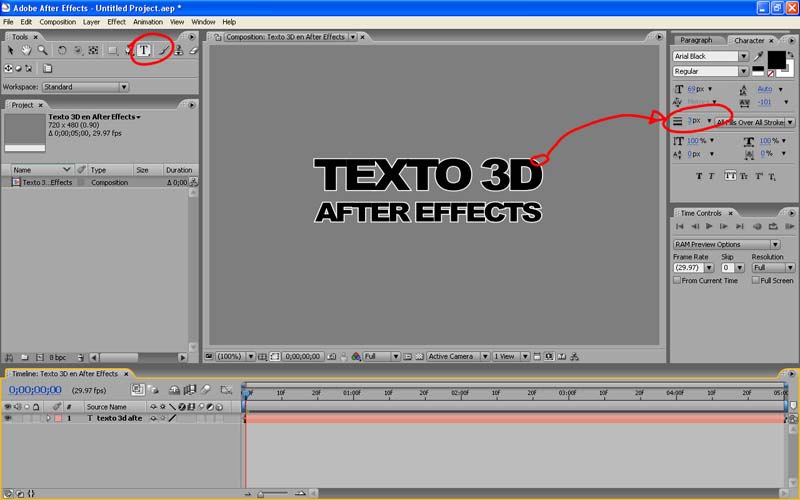This screenshot has height=500, width=800.
Task: Toggle Frame Blending enable in timeline
Action: click(x=190, y=390)
